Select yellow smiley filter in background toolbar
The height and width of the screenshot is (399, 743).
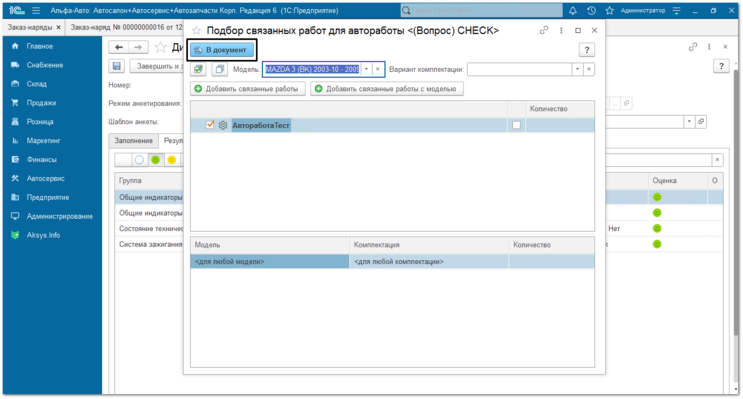pyautogui.click(x=172, y=160)
